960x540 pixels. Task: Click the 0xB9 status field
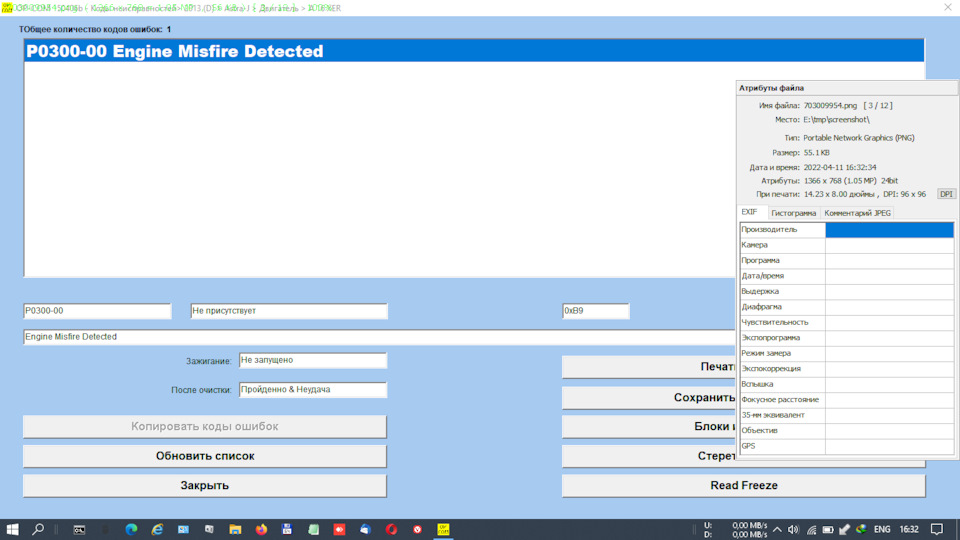pyautogui.click(x=595, y=311)
